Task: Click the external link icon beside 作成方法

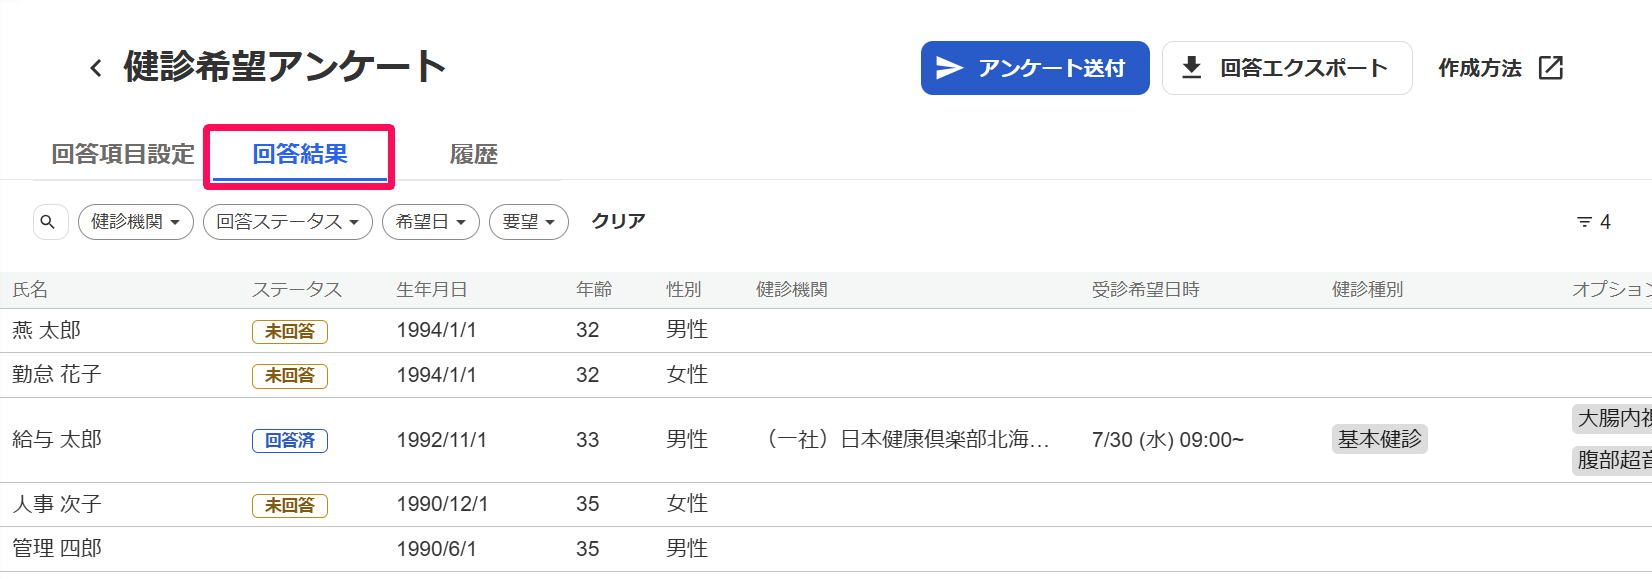Action: [1551, 68]
